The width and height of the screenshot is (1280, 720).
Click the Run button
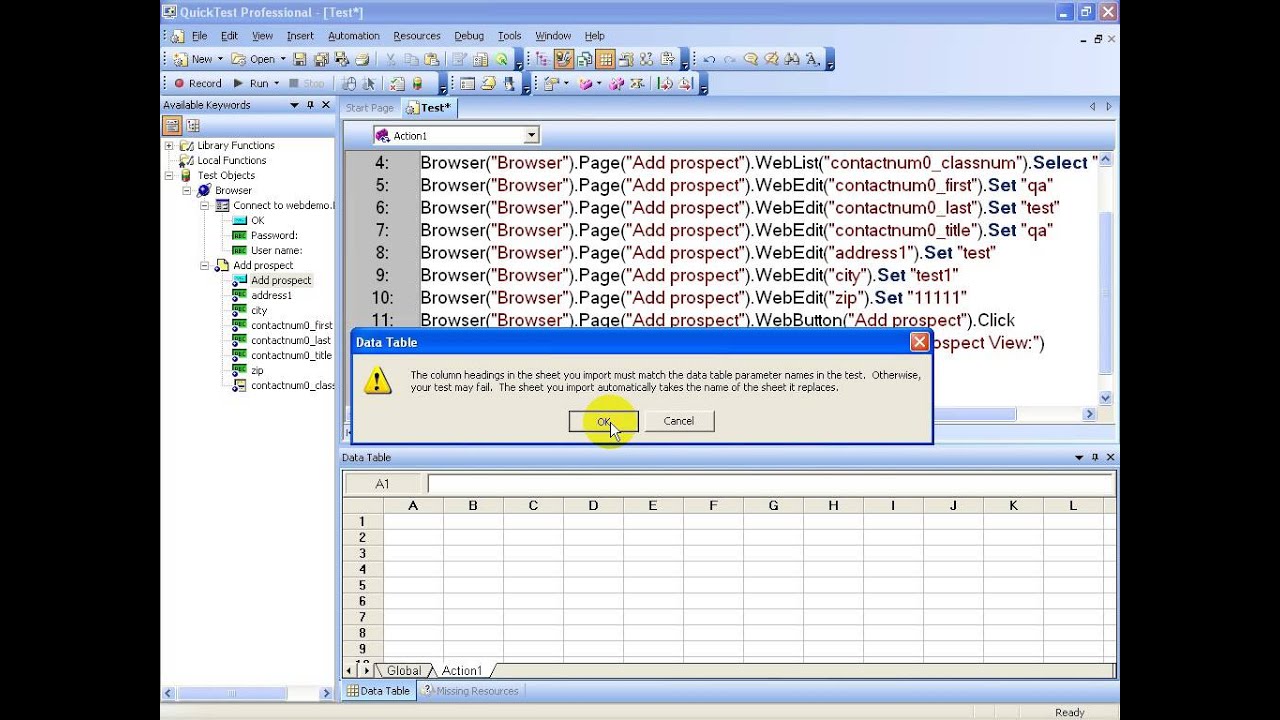[251, 84]
